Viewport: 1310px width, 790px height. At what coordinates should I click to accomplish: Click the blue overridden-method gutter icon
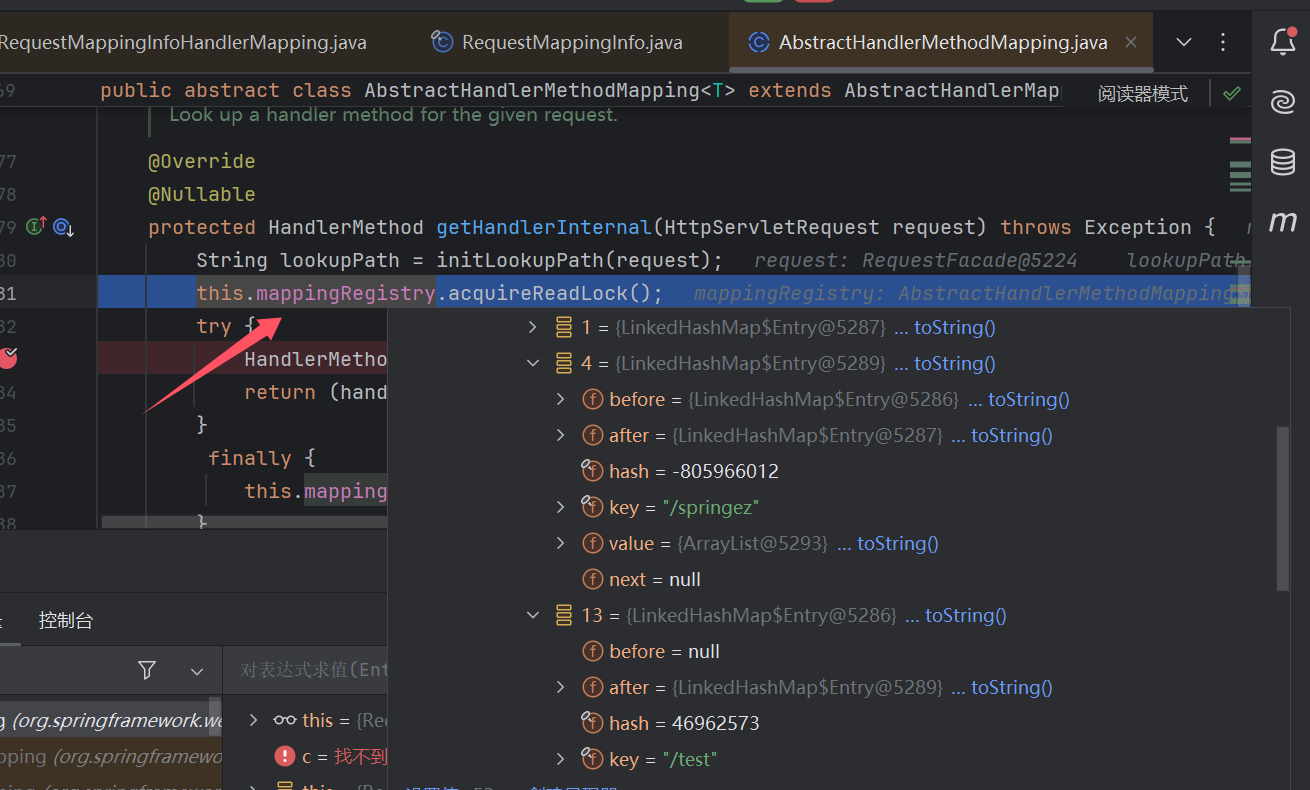(x=63, y=227)
